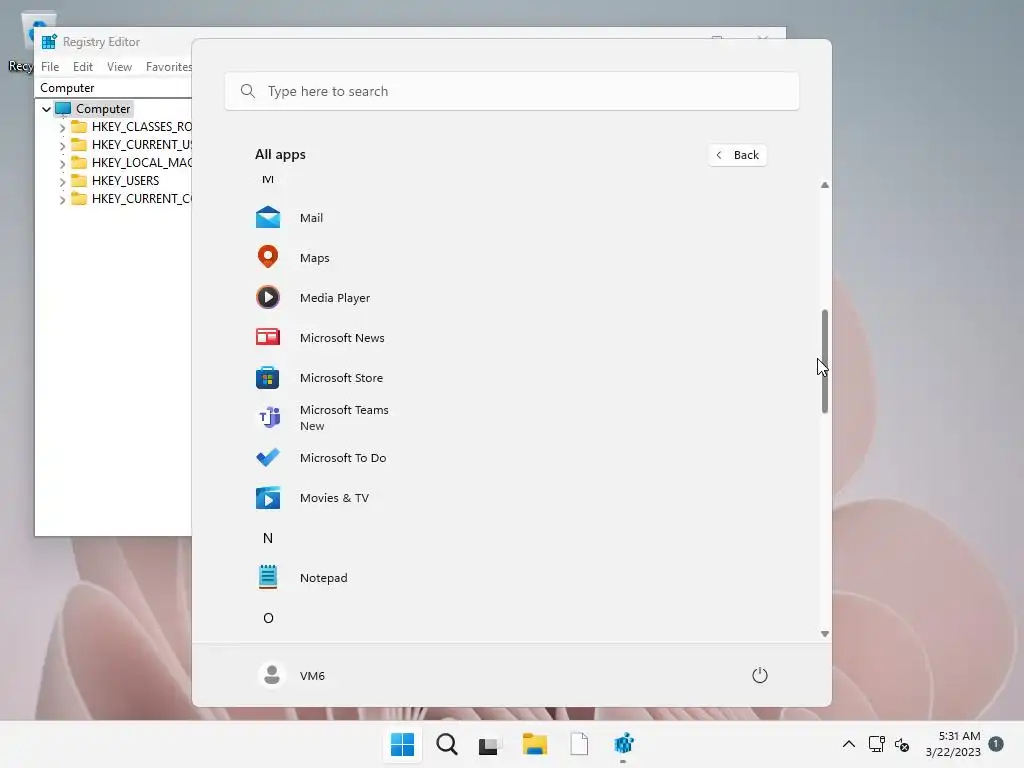Expand the HKEY_USERS key
Image resolution: width=1024 pixels, height=768 pixels.
pyautogui.click(x=62, y=181)
